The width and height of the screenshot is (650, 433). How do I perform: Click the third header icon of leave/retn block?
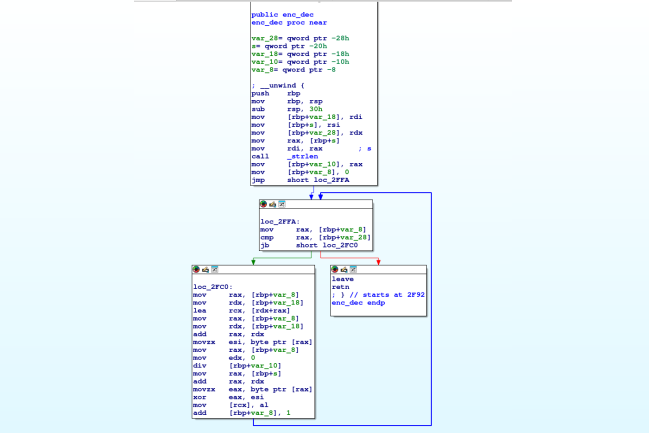click(353, 269)
